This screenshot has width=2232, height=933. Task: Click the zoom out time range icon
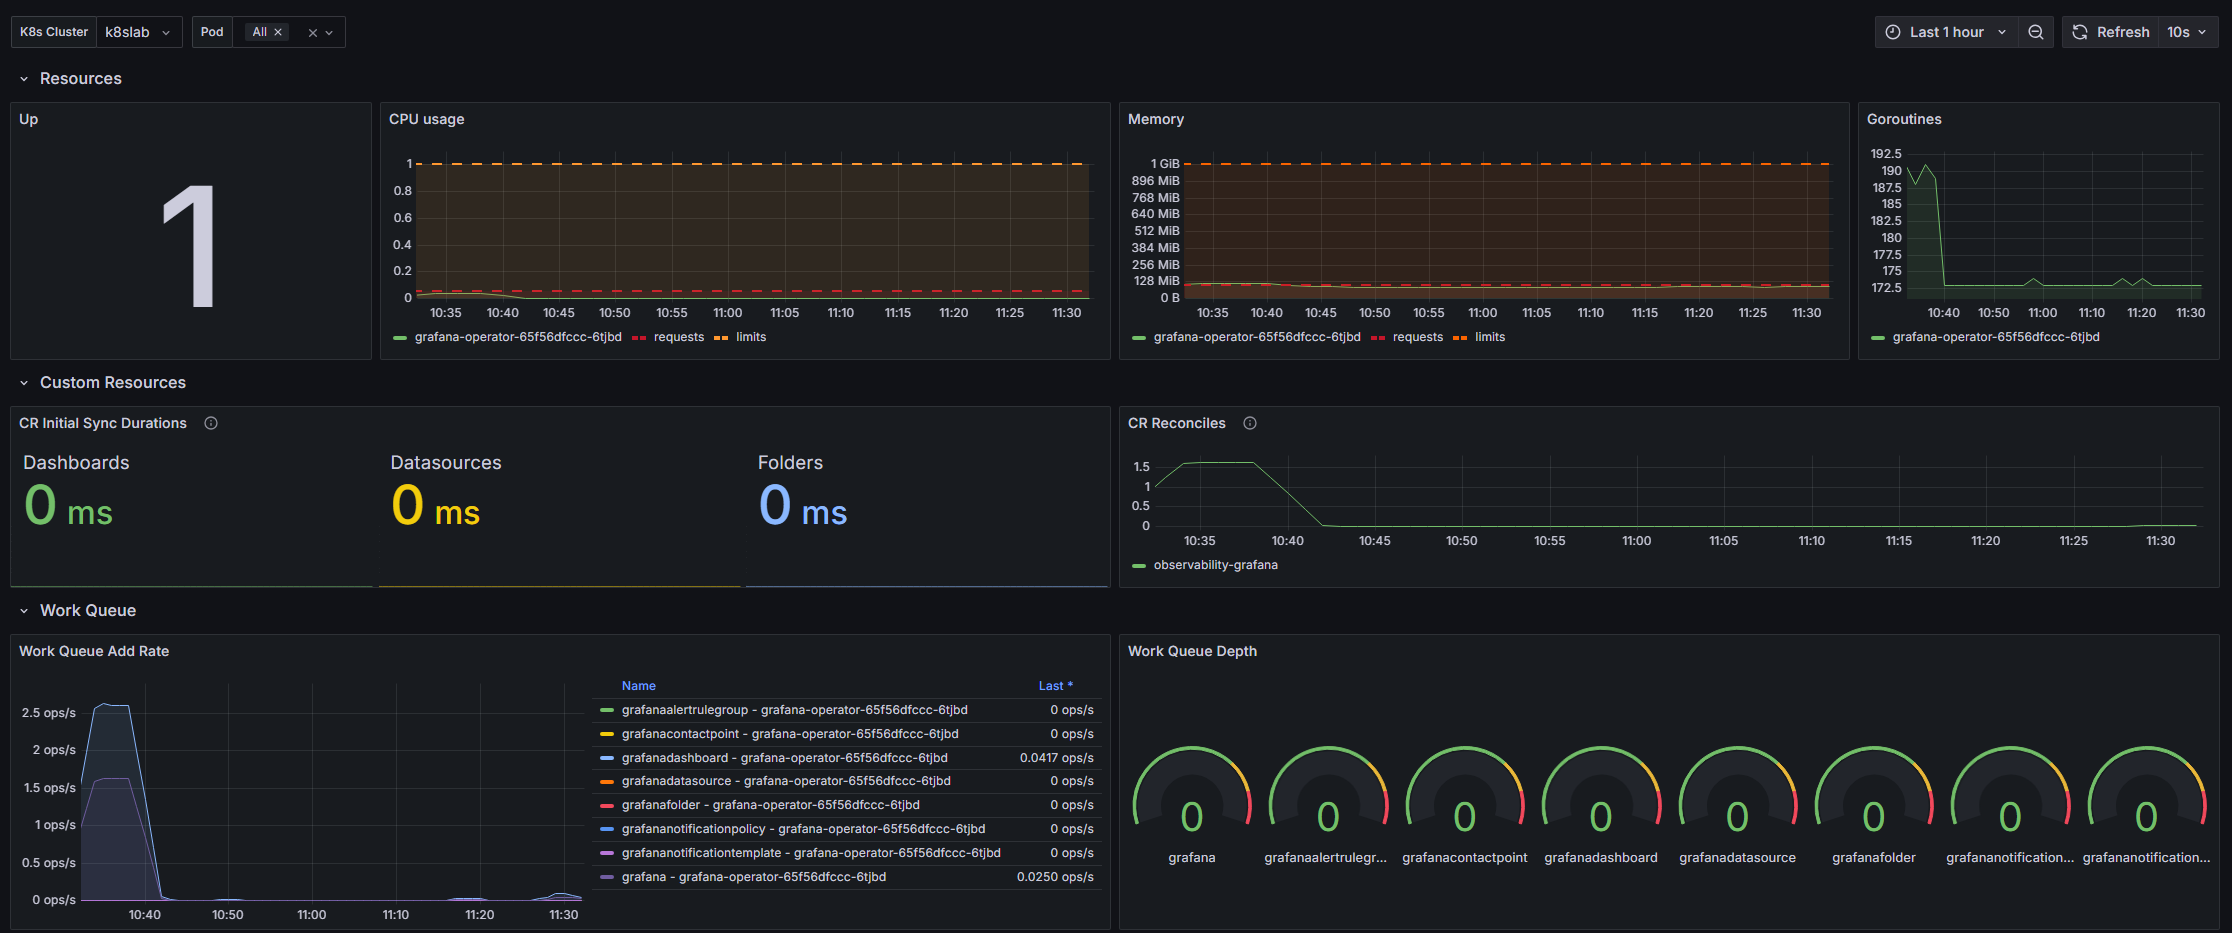coord(2035,32)
